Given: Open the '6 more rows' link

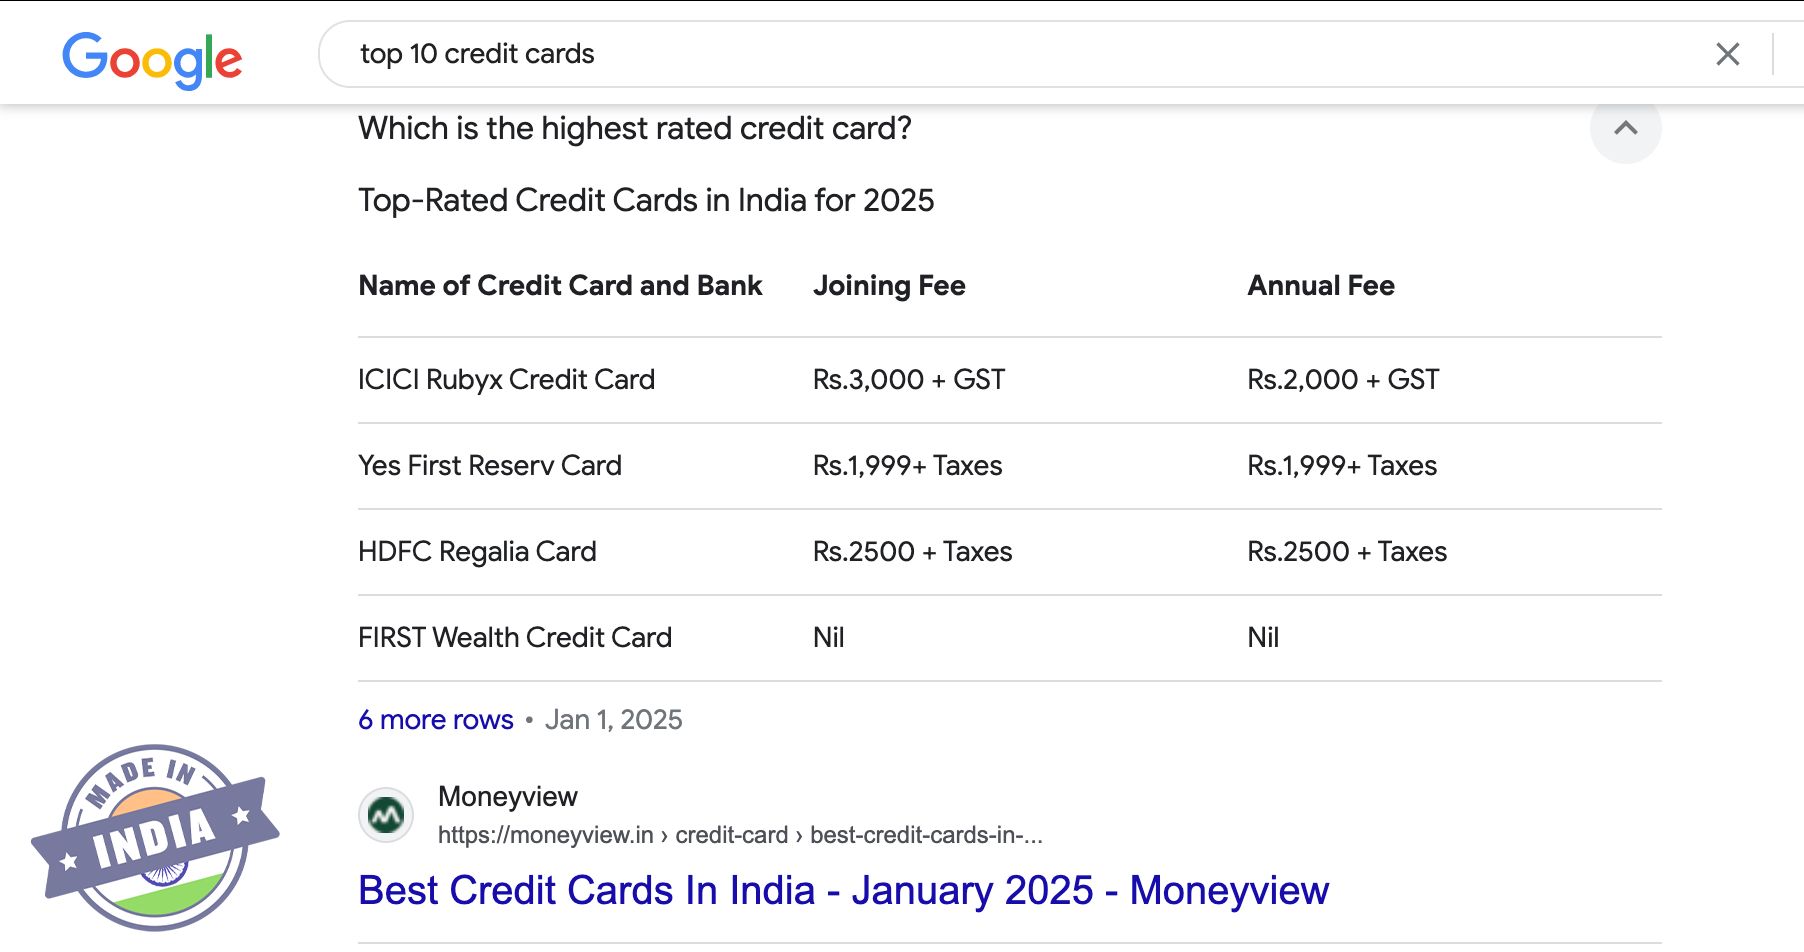Looking at the screenshot, I should coord(436,720).
